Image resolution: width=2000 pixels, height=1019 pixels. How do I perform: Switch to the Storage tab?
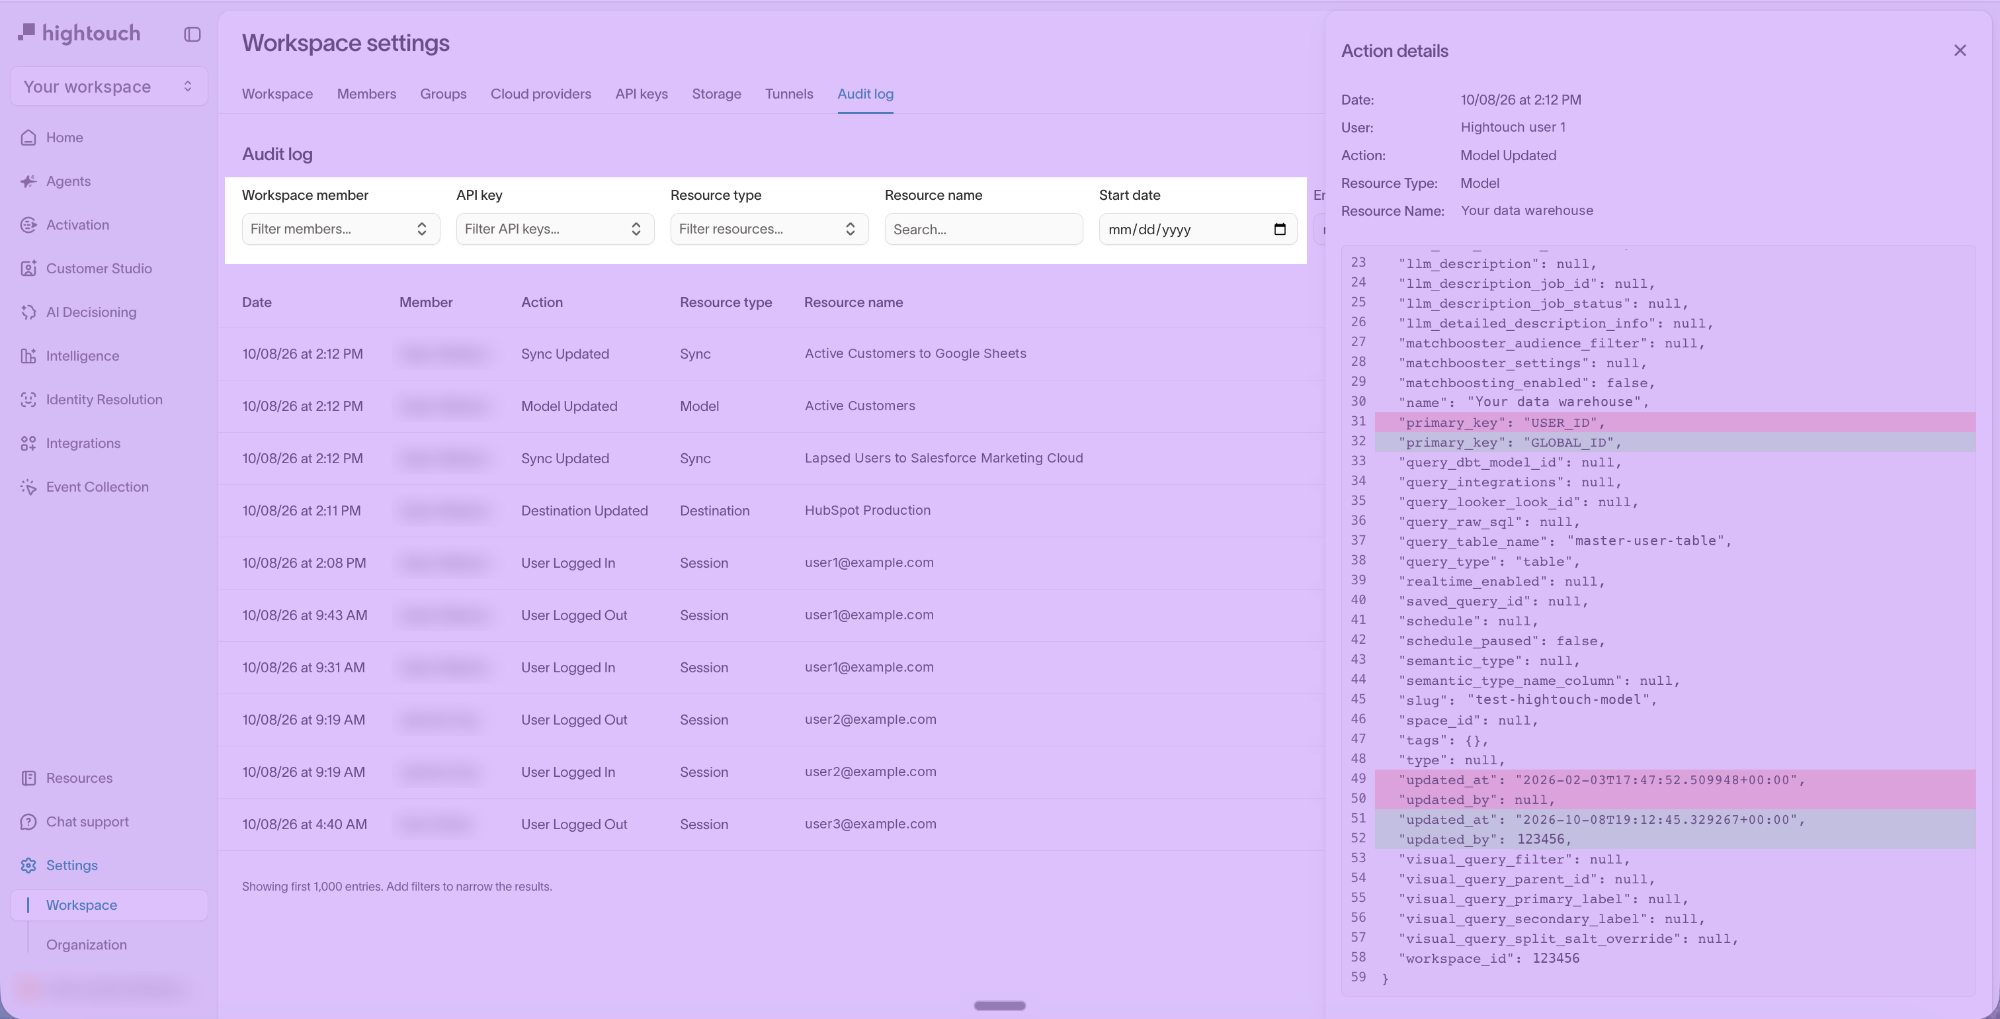tap(716, 94)
